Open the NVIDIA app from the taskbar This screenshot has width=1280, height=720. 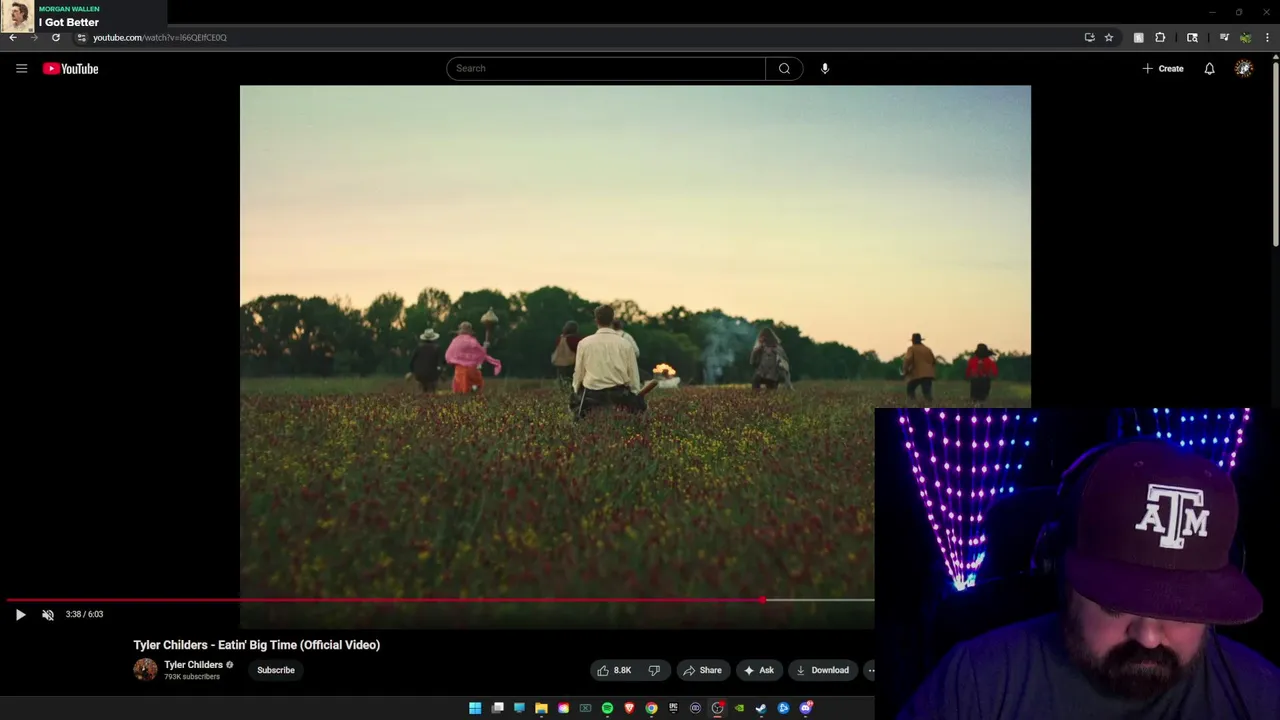pyautogui.click(x=739, y=708)
